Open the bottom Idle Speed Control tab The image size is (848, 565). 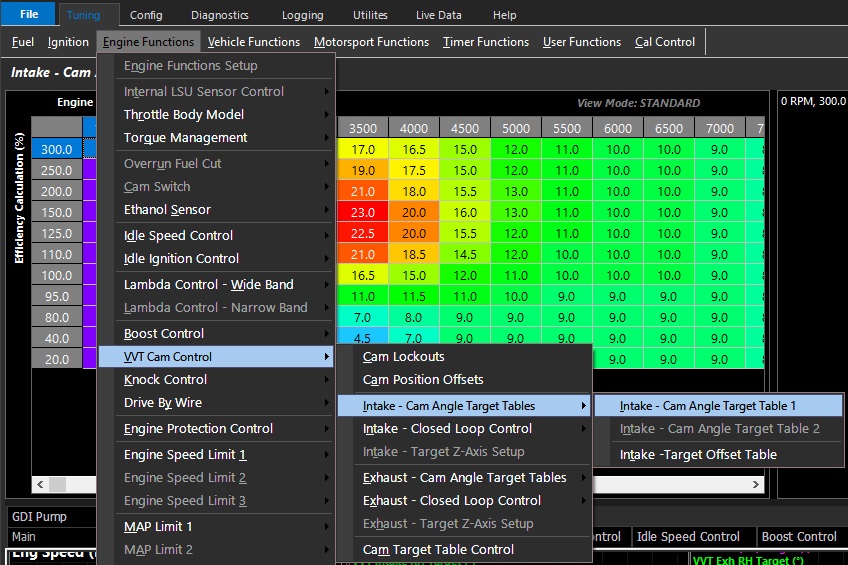(x=688, y=537)
